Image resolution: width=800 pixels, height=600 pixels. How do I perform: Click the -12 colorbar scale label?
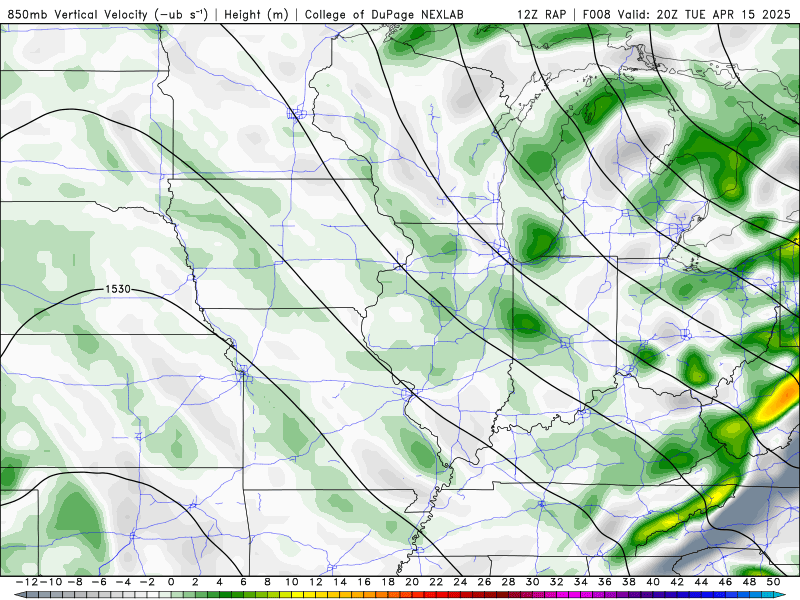[27, 582]
